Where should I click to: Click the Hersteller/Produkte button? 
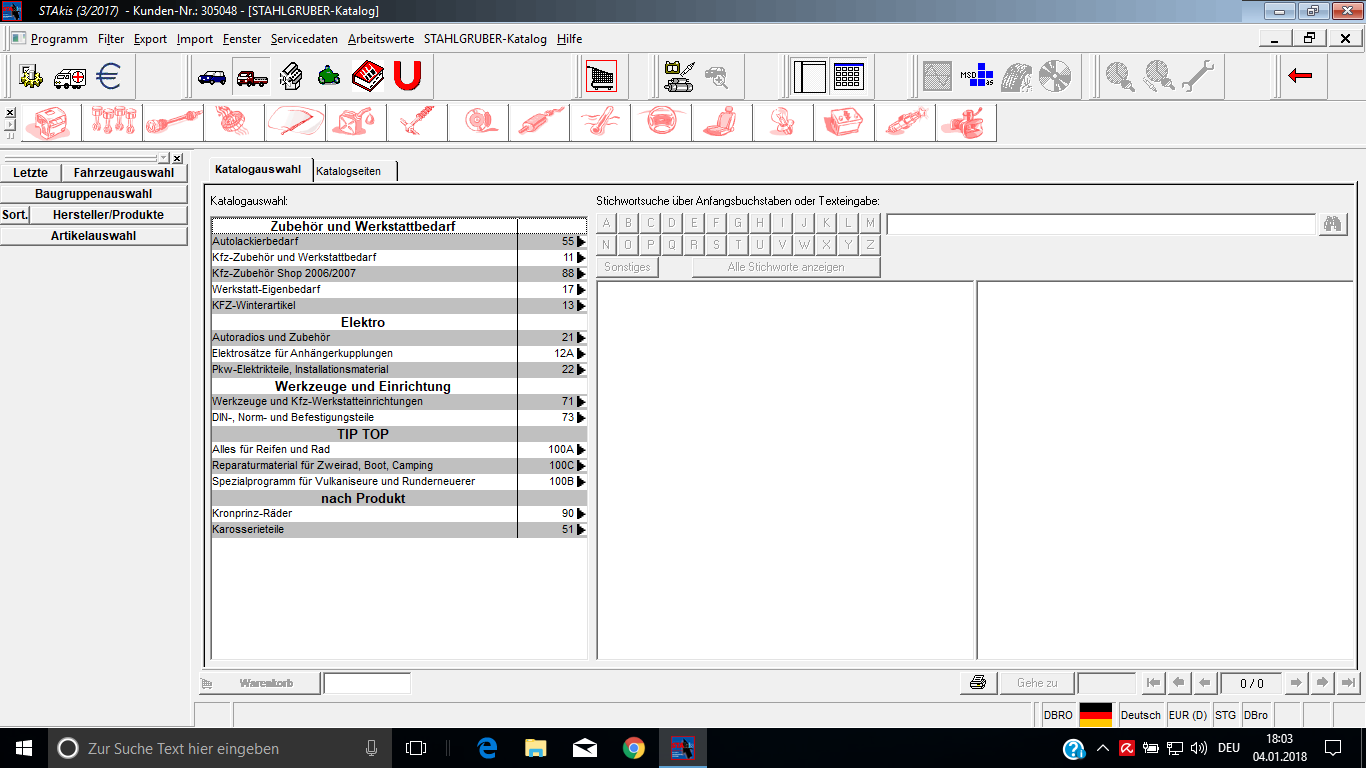click(108, 215)
